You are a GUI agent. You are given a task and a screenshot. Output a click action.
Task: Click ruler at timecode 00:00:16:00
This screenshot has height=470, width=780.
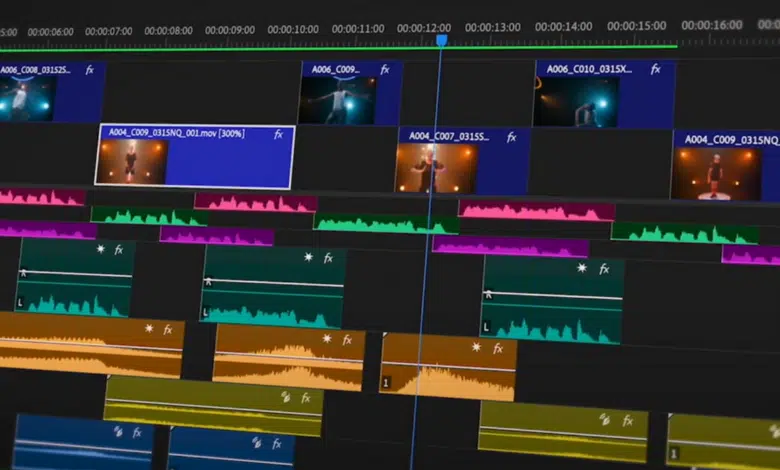point(712,25)
